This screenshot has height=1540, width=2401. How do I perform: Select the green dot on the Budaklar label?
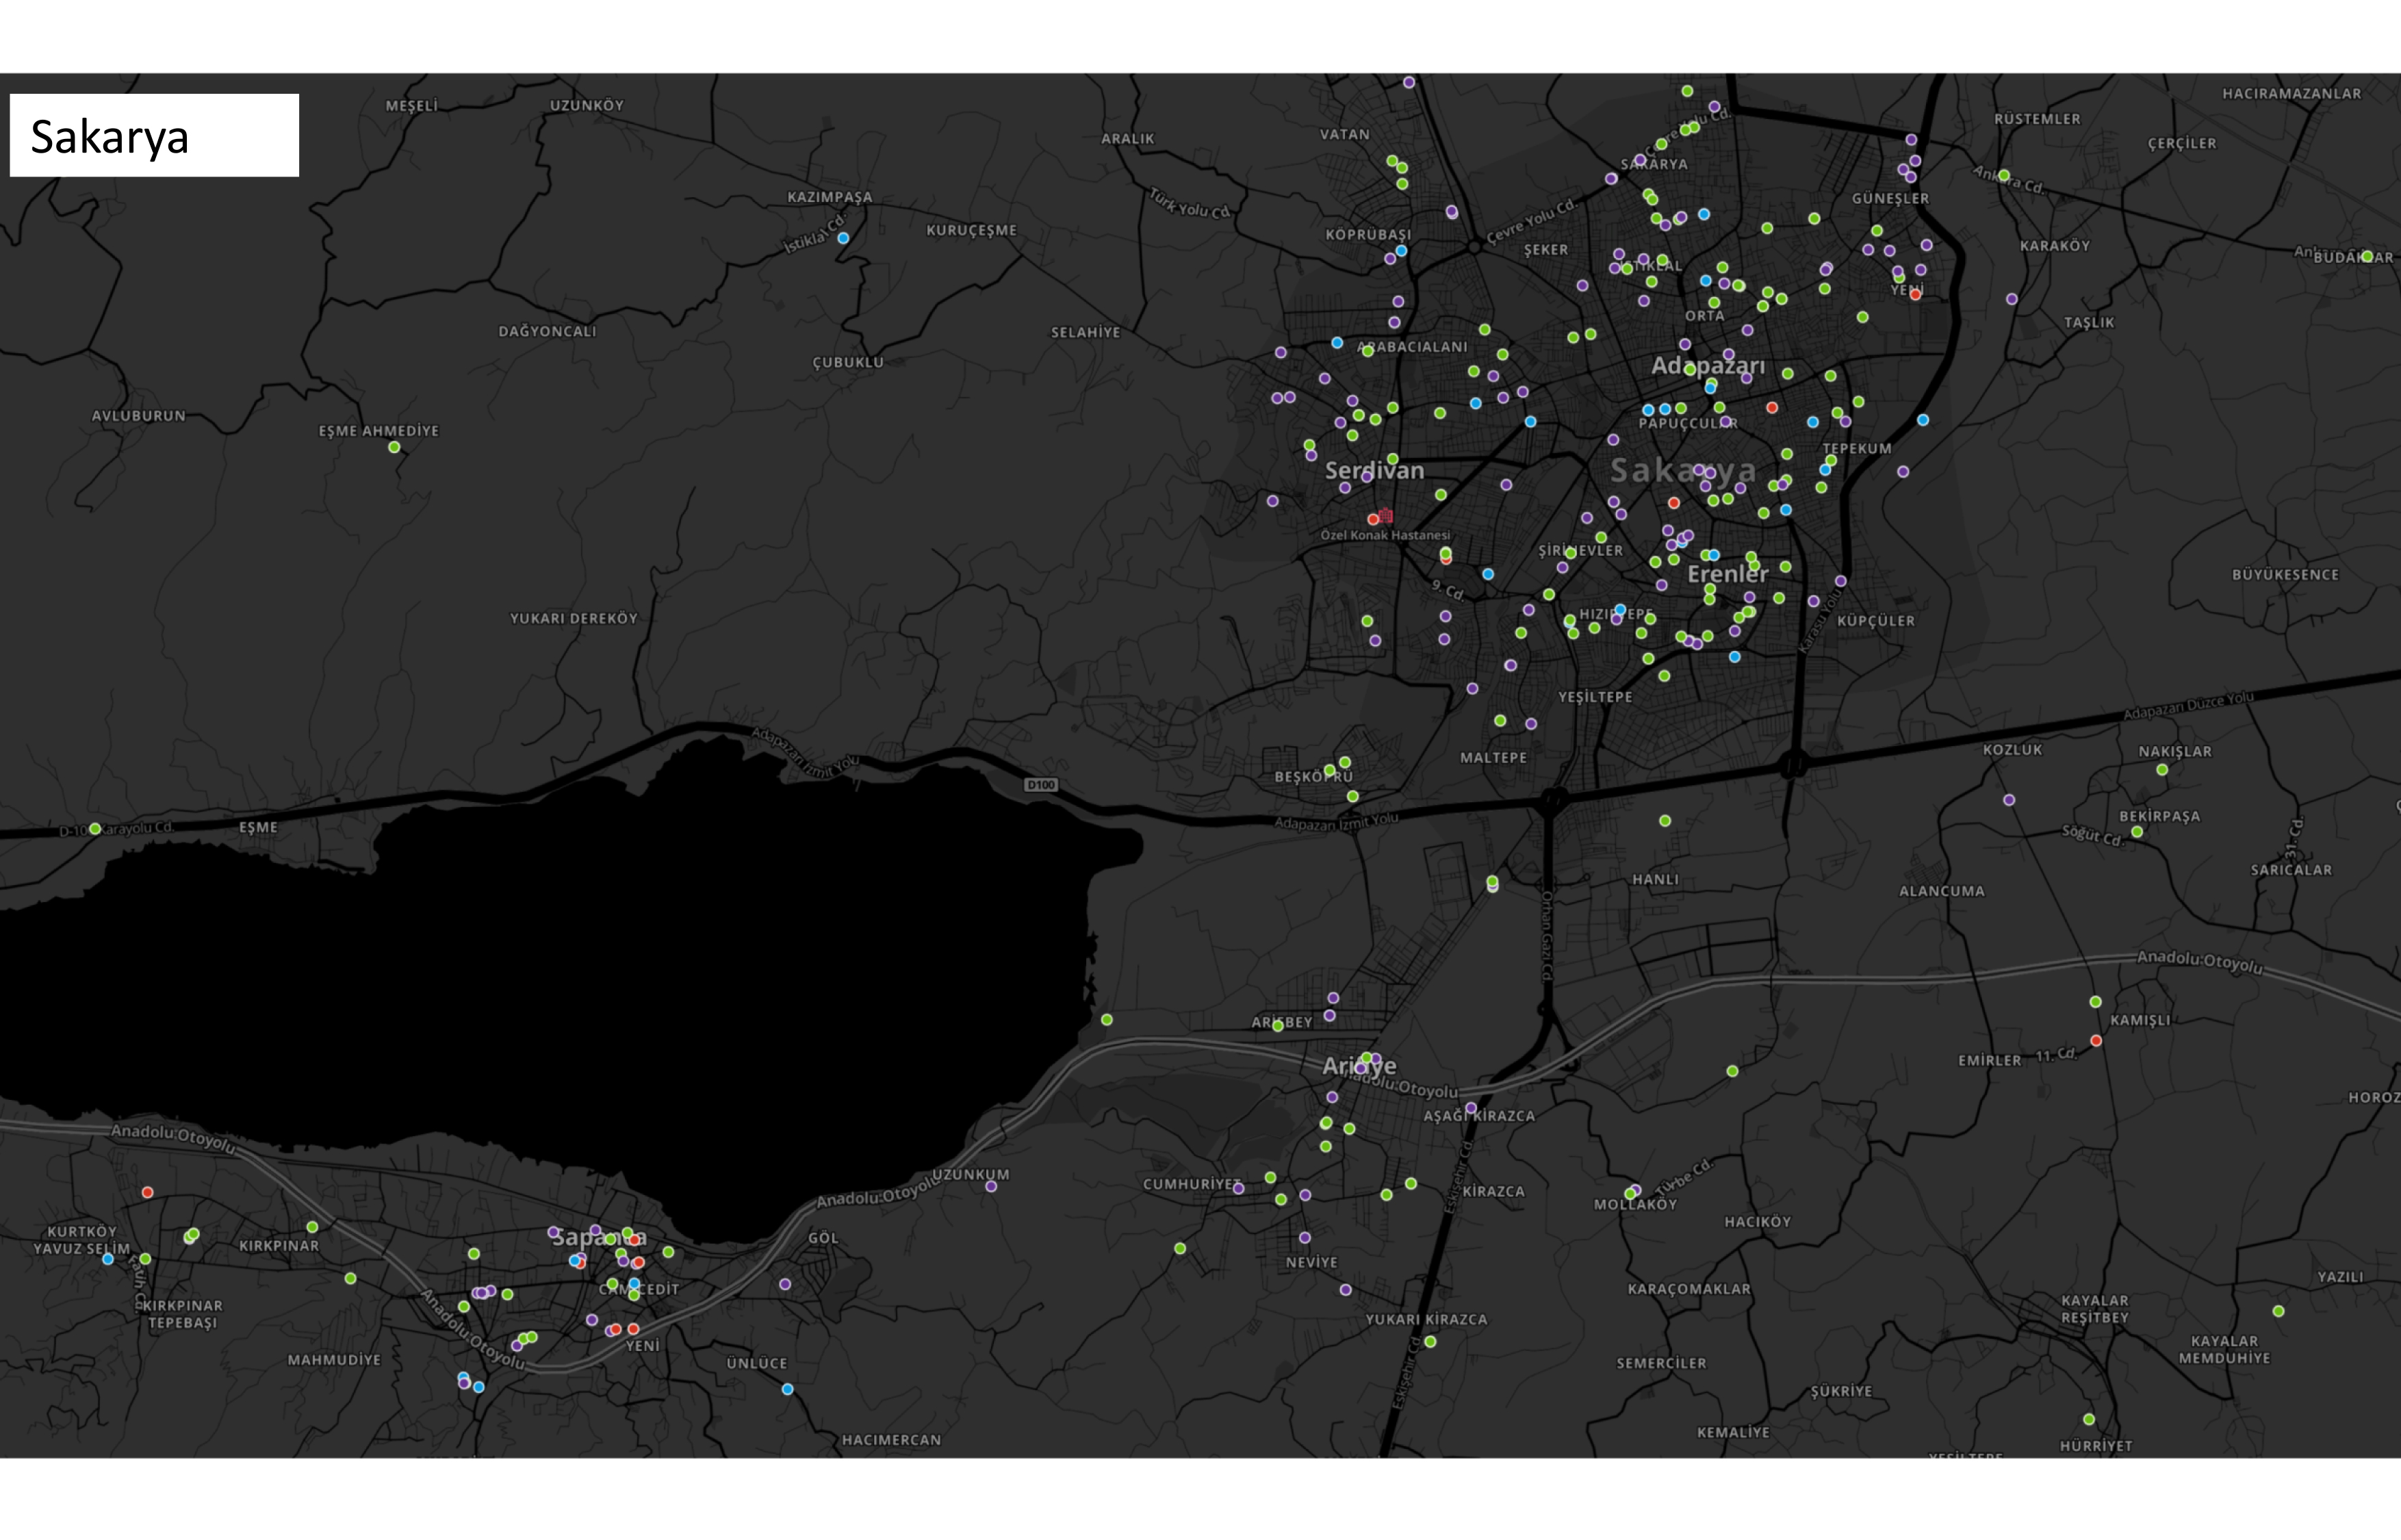point(2367,257)
